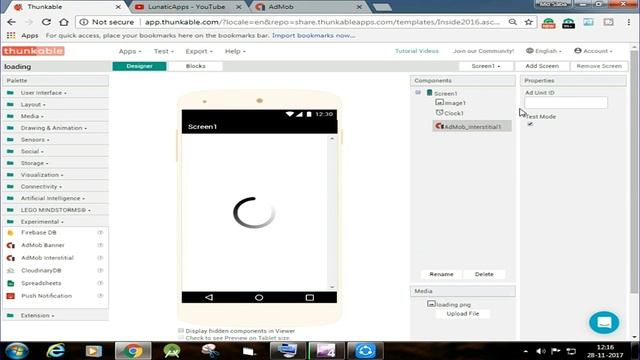Click the Upload File button
This screenshot has width=640, height=360.
coord(462,314)
